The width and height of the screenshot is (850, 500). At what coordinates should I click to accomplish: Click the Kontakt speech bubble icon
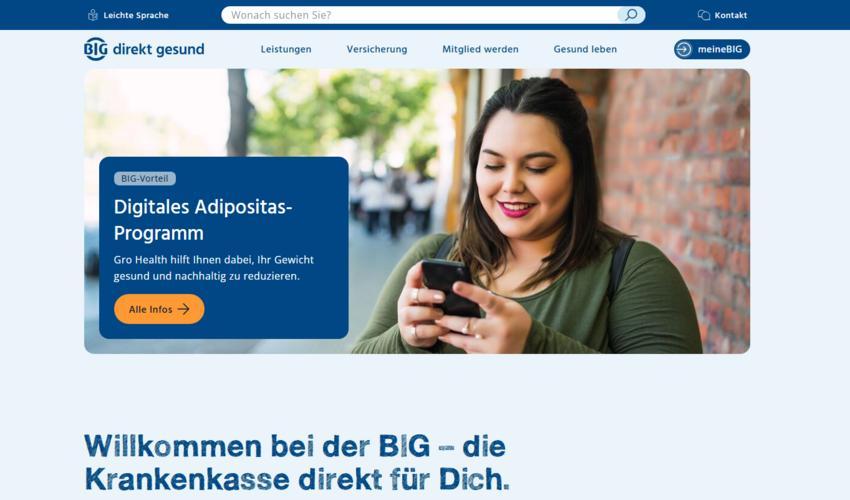click(x=704, y=15)
